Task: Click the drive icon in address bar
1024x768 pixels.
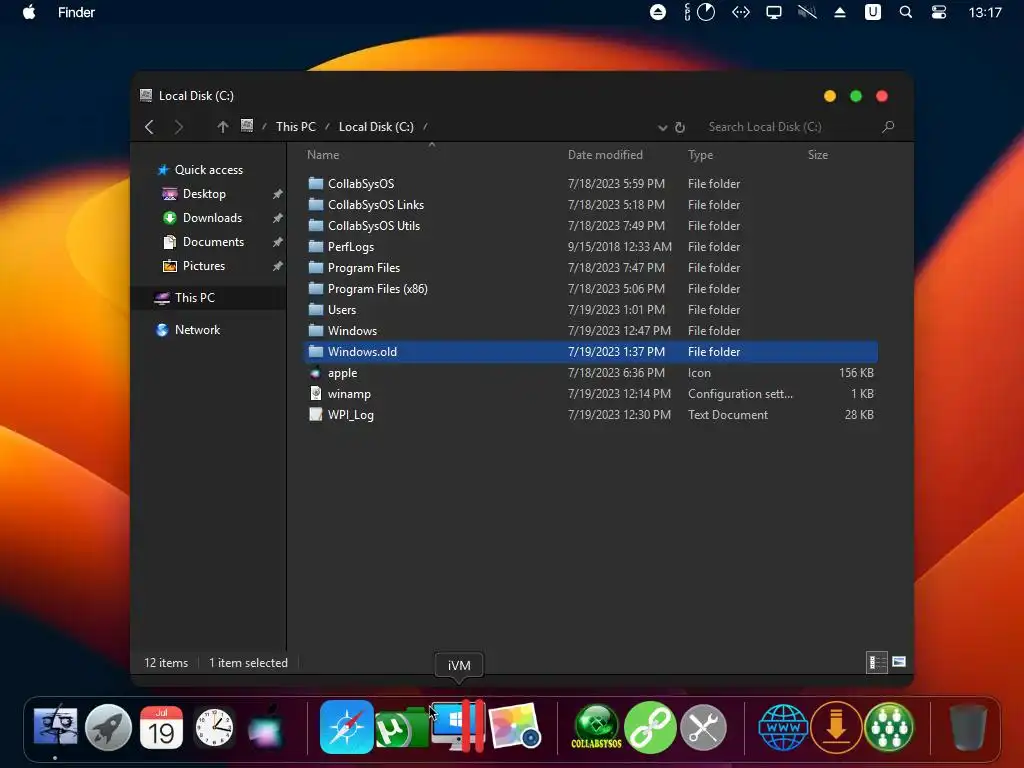Action: click(247, 125)
